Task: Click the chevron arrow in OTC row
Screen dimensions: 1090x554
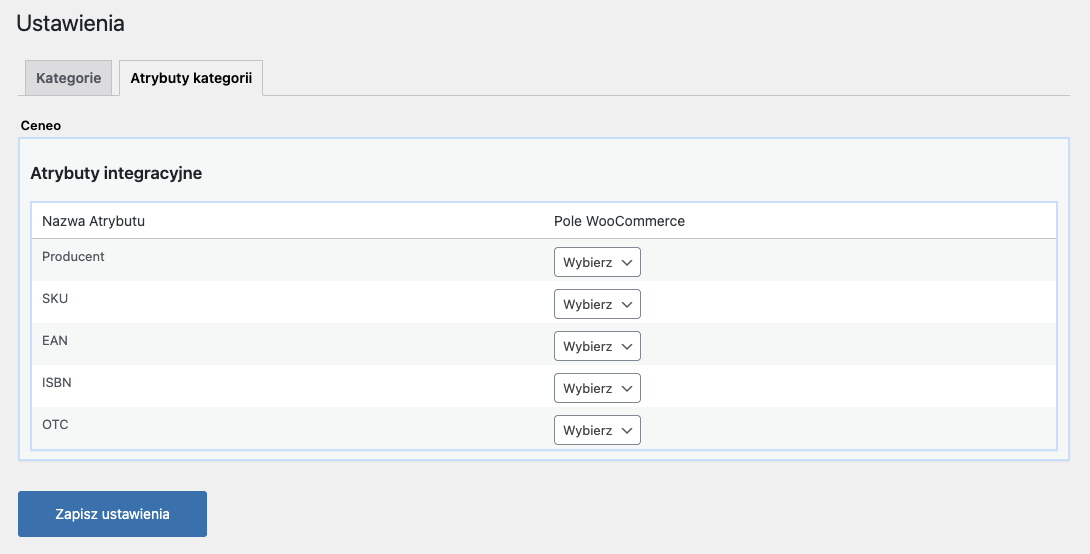Action: click(627, 430)
